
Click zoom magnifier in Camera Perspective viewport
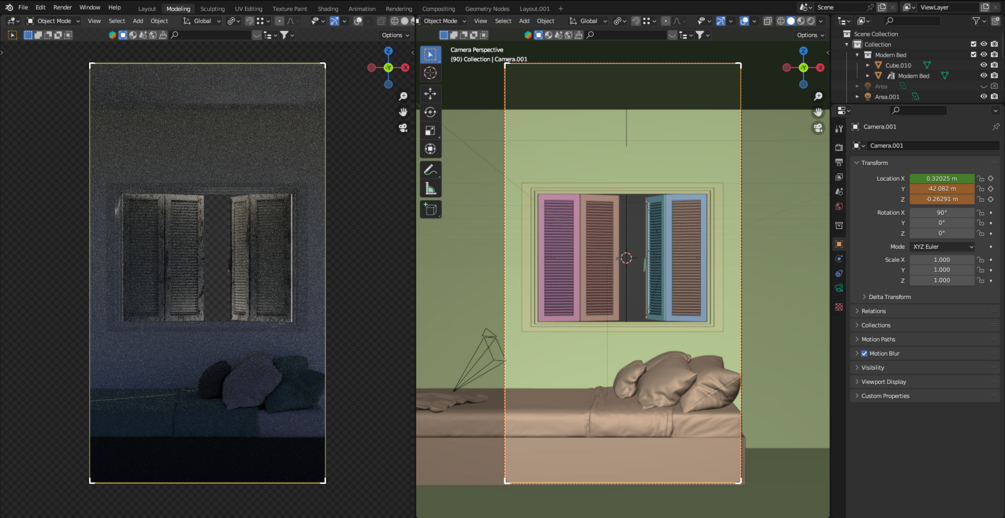pyautogui.click(x=818, y=97)
